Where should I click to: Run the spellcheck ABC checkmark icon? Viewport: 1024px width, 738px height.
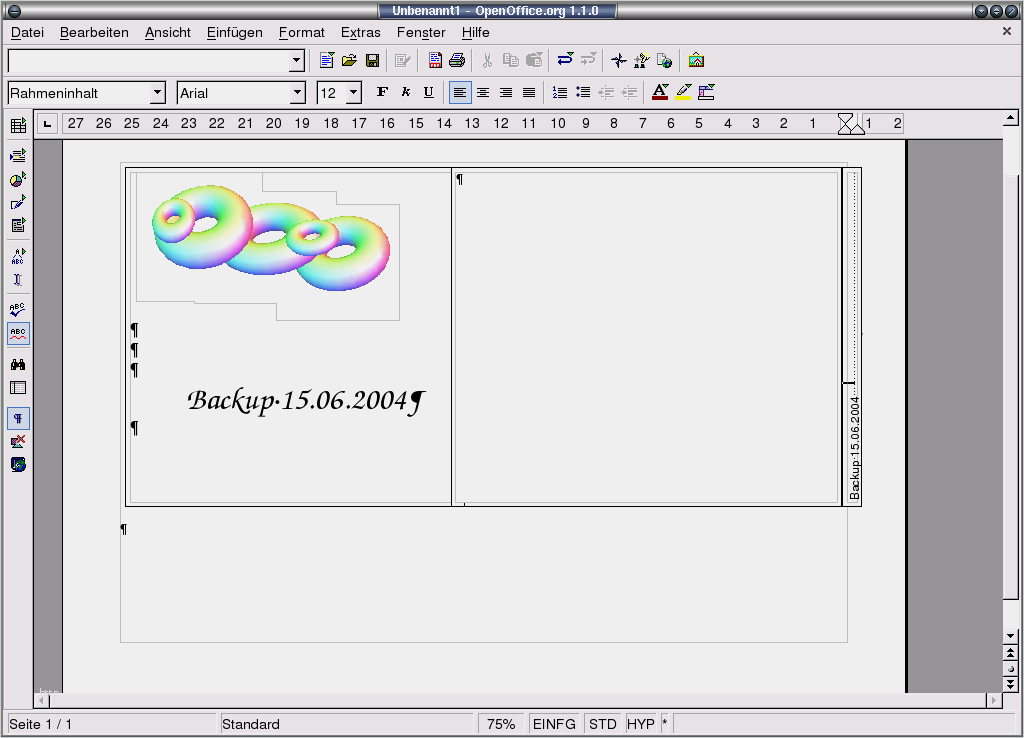(x=18, y=310)
